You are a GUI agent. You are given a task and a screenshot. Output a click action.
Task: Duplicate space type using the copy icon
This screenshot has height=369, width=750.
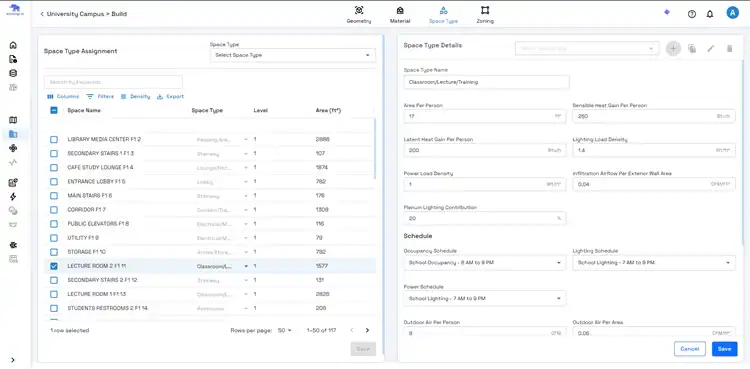tap(692, 48)
